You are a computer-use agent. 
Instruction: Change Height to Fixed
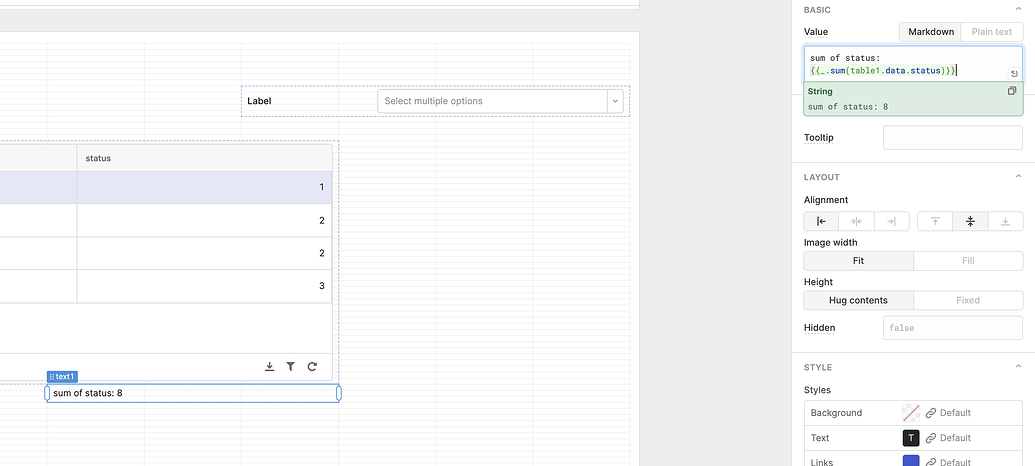coord(967,300)
